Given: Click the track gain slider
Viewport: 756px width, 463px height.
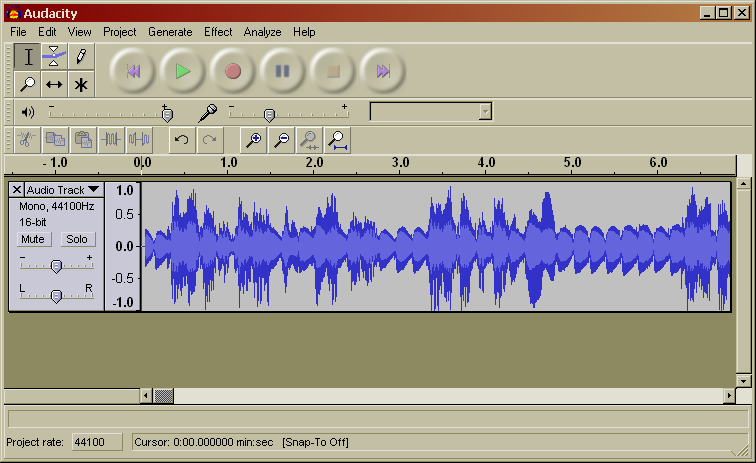Looking at the screenshot, I should click(56, 265).
